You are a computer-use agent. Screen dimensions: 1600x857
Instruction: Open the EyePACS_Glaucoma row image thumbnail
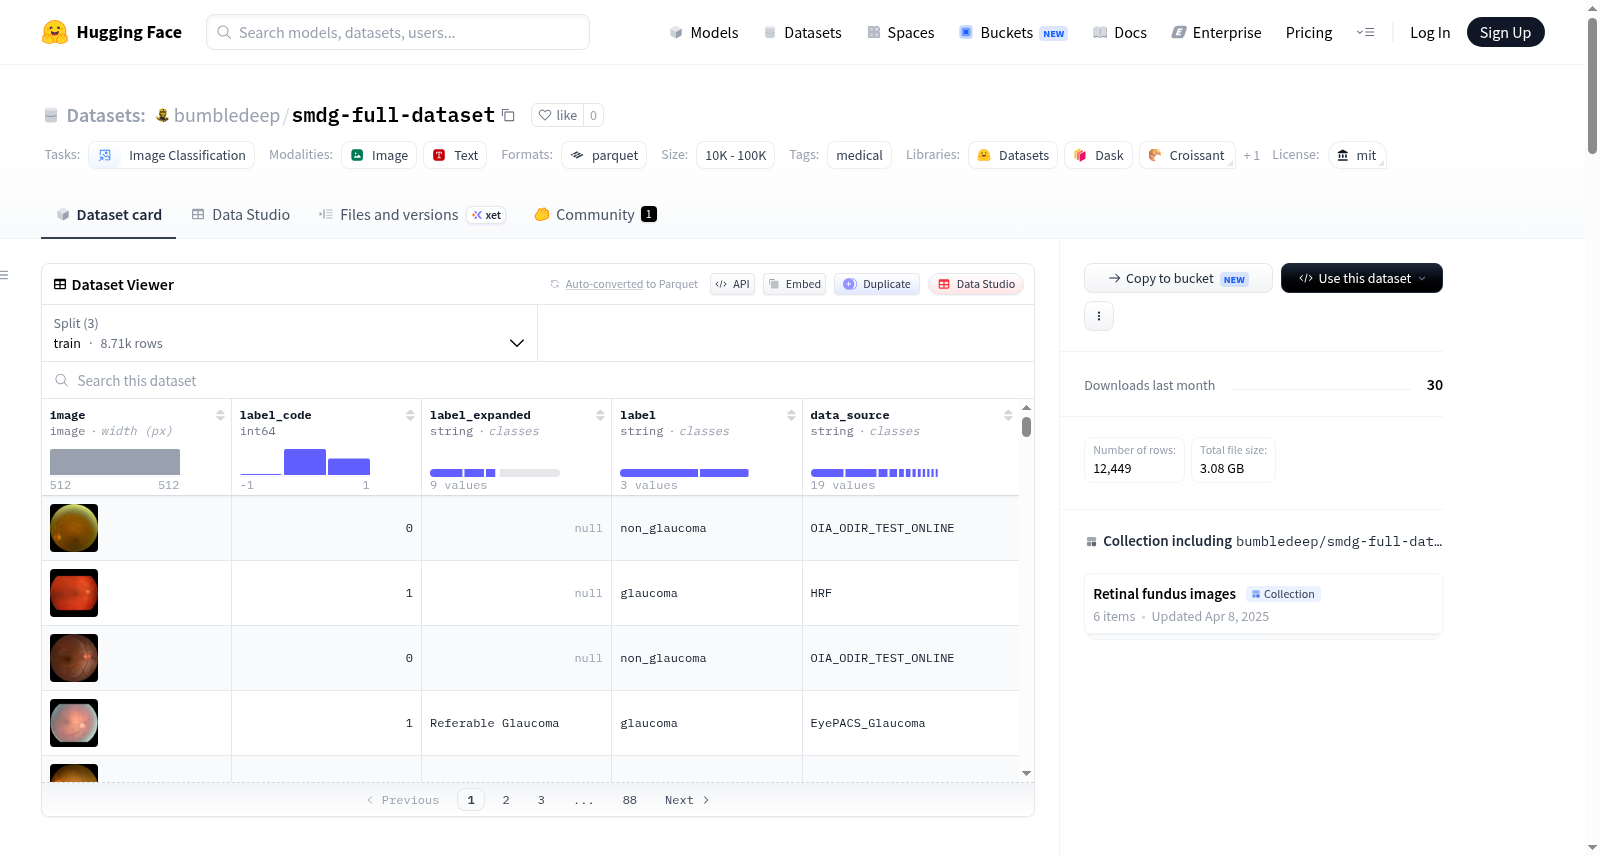click(74, 723)
